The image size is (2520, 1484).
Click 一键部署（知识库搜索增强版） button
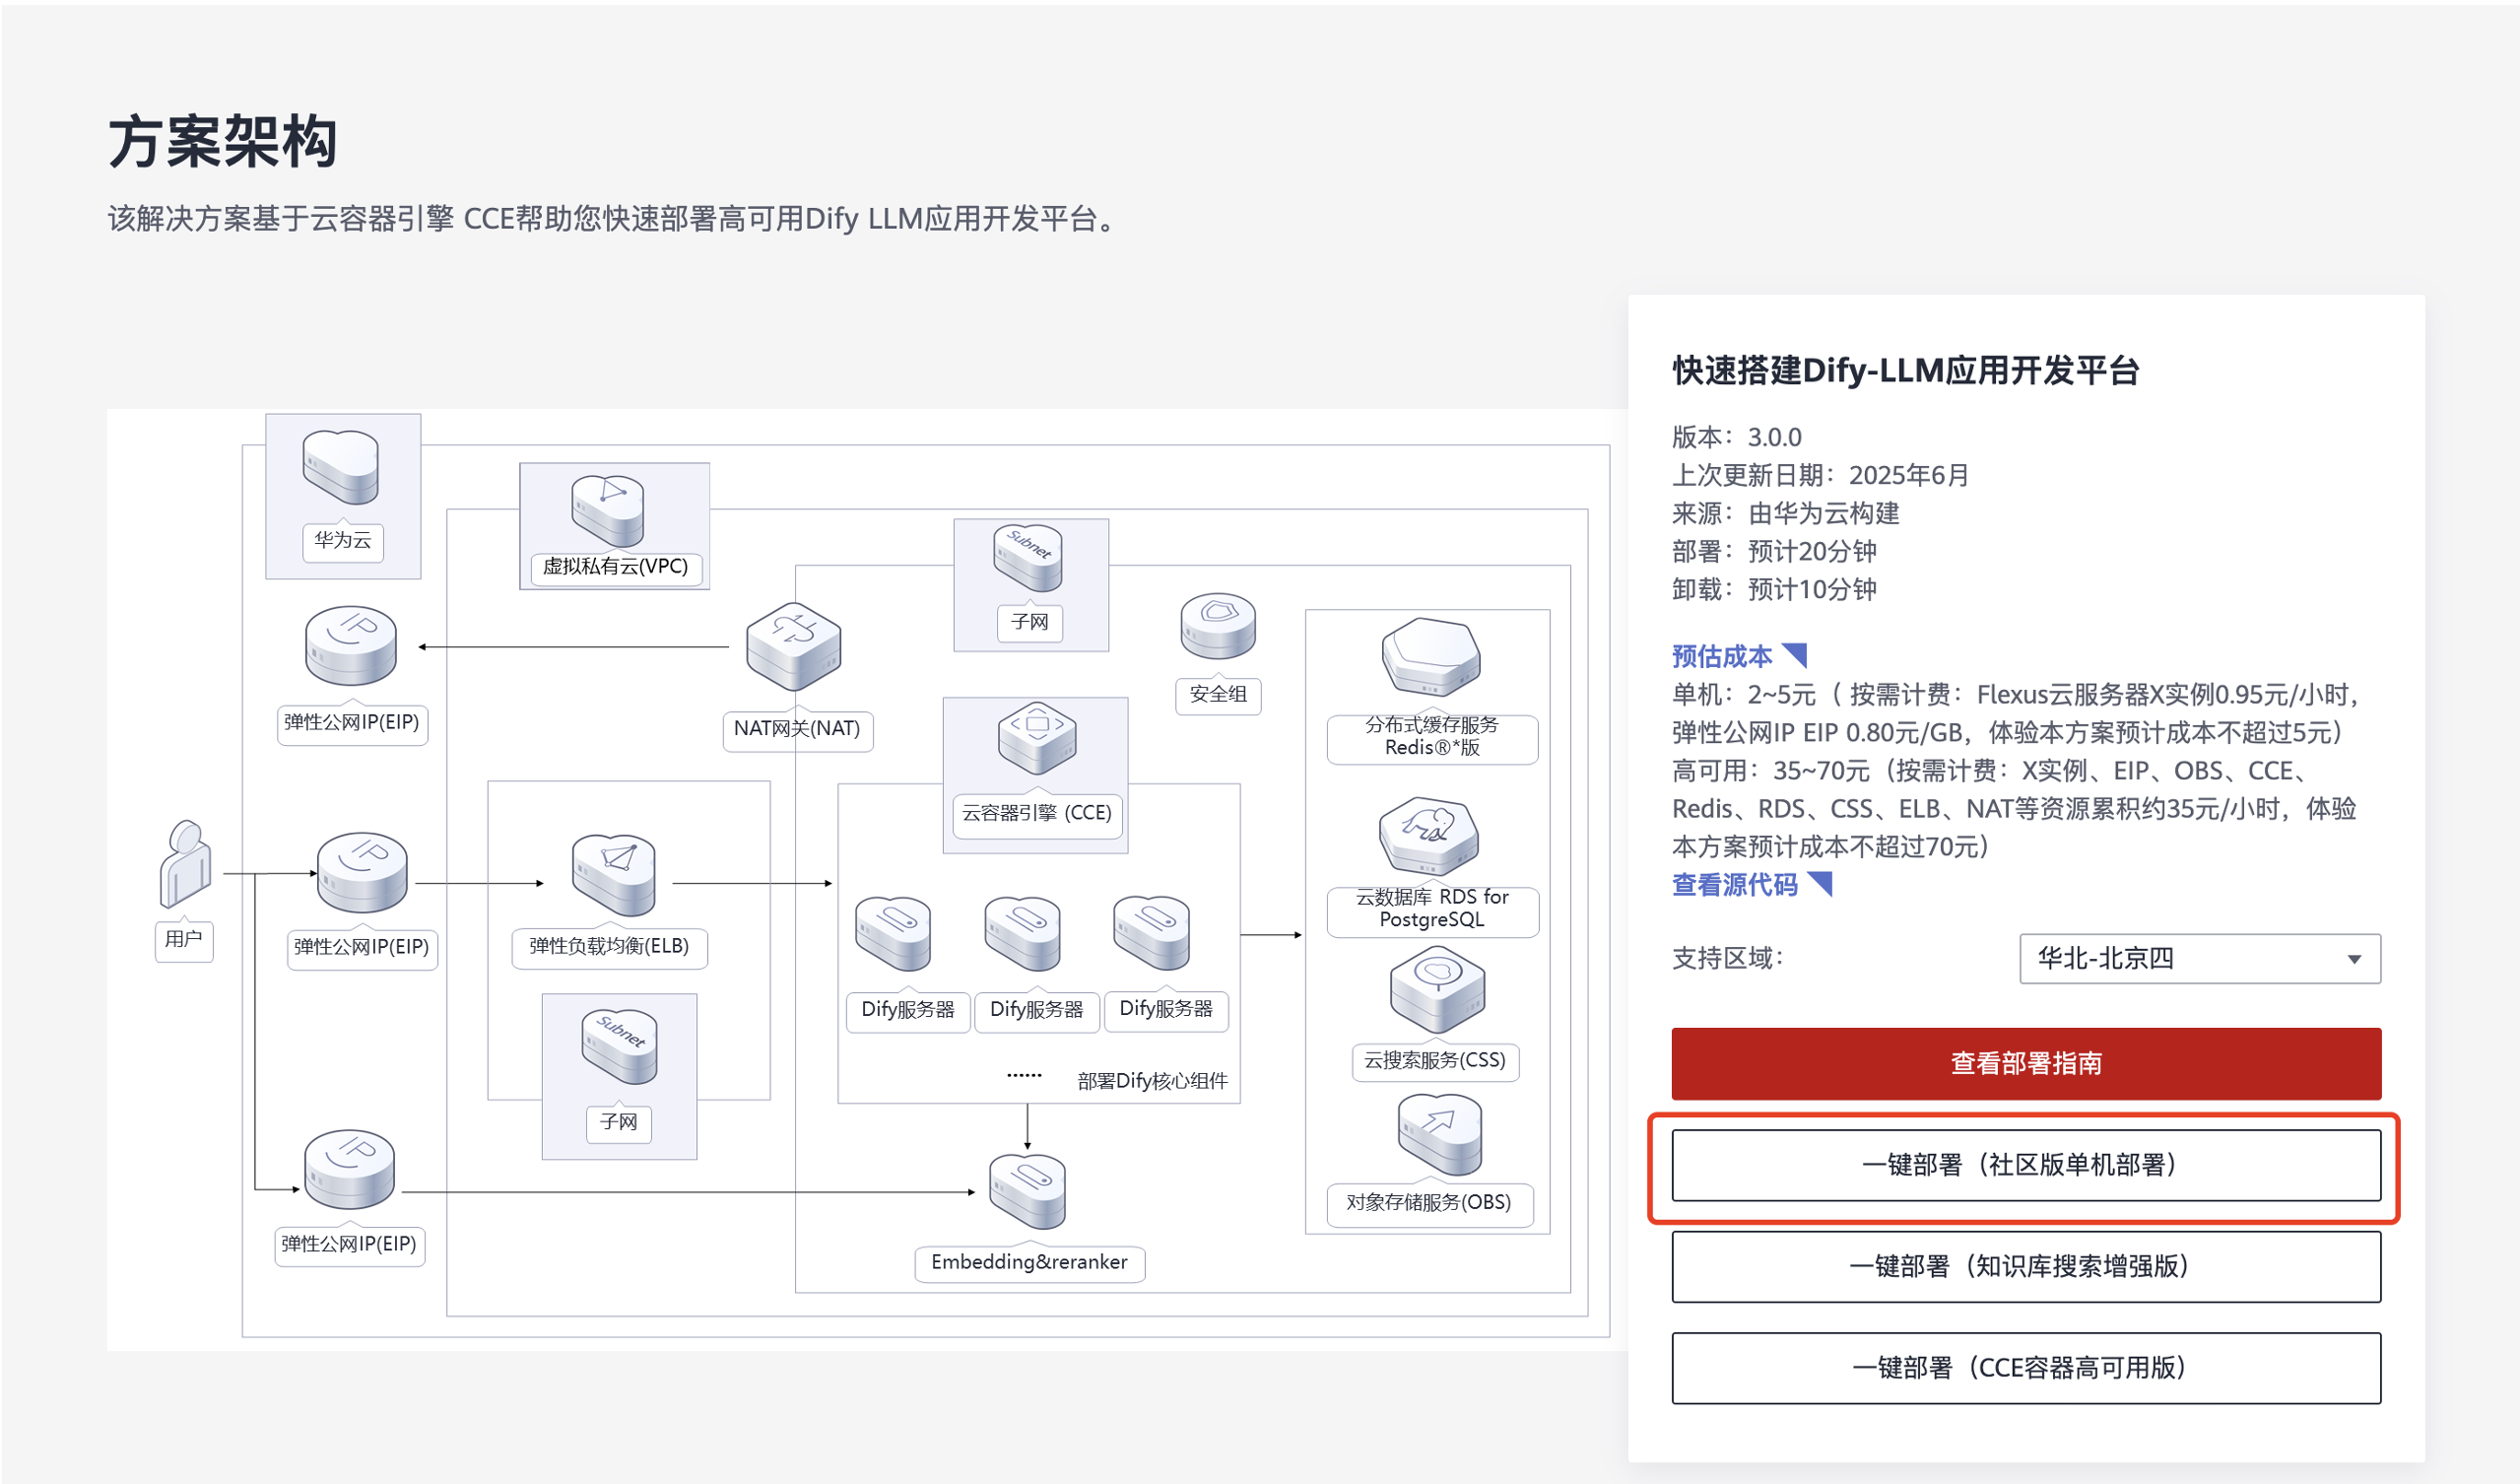[x=2026, y=1267]
